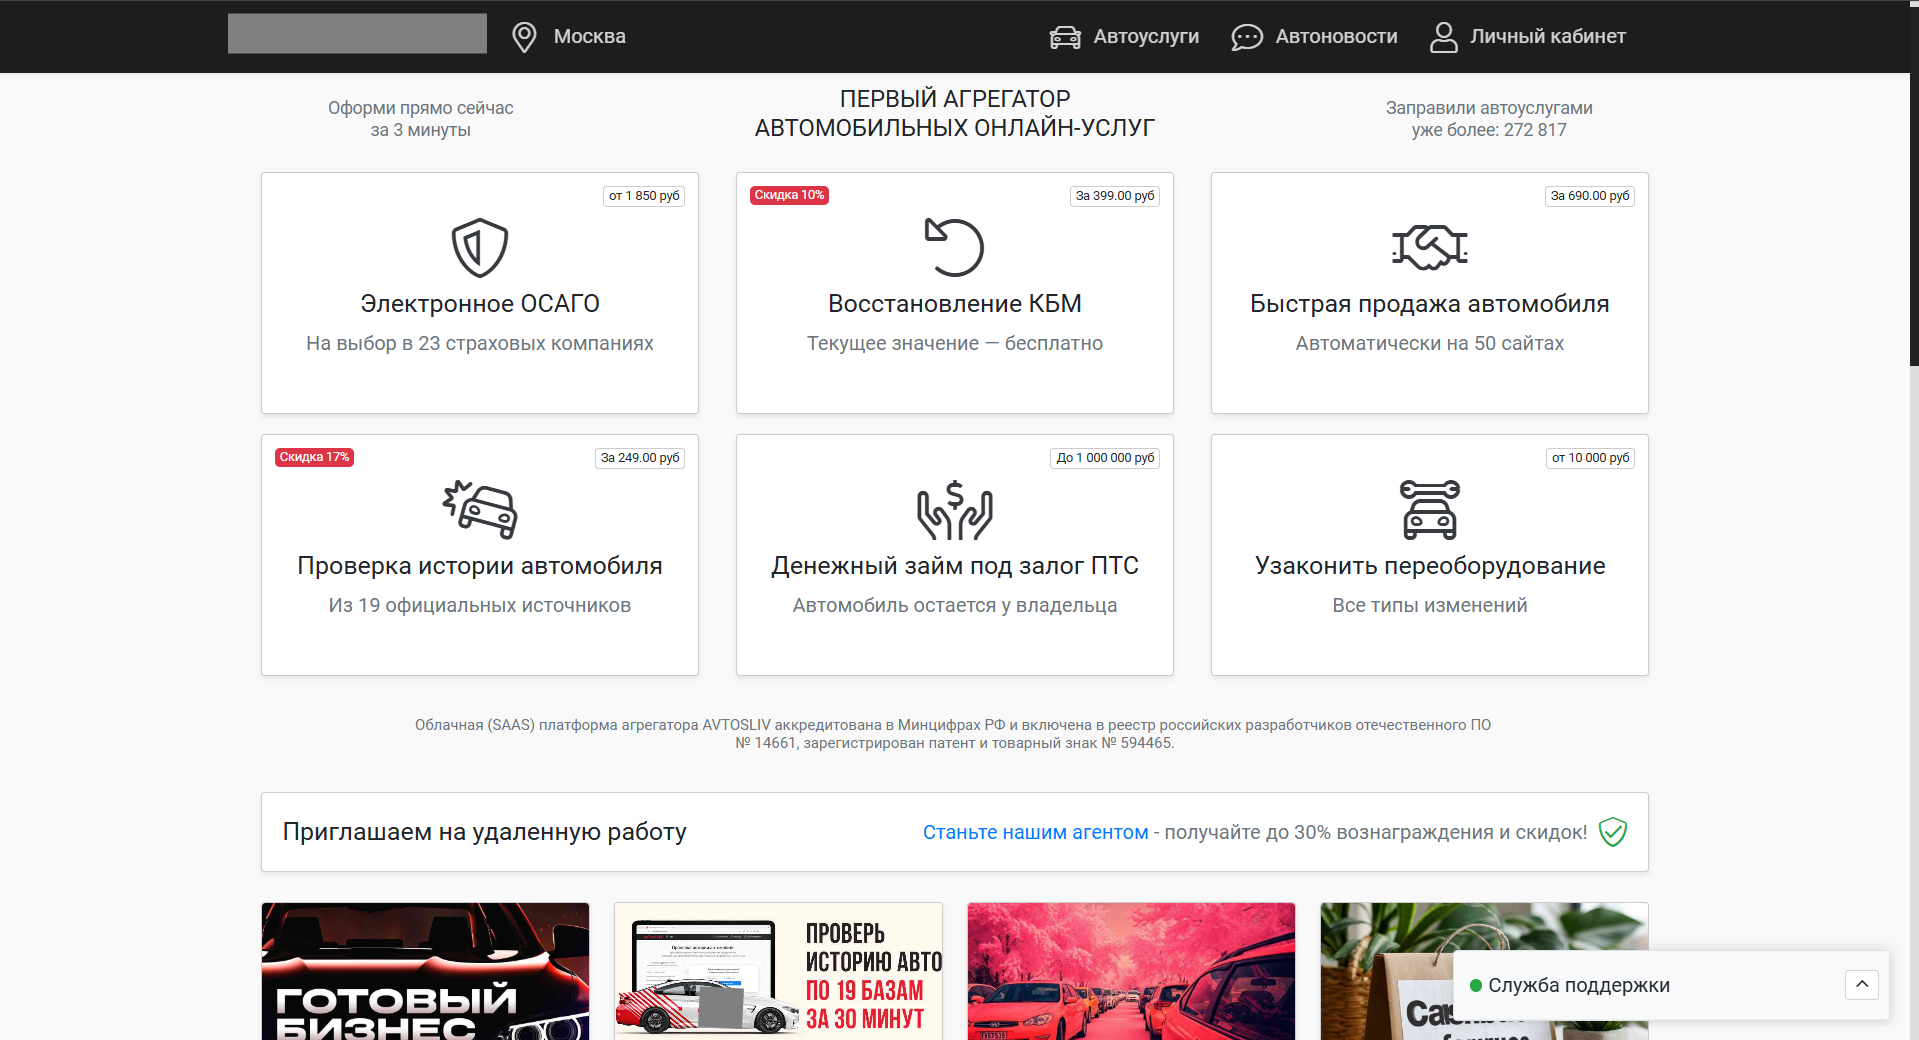Click the handshake icon for Быстрая продажа автомобиля

pos(1430,247)
